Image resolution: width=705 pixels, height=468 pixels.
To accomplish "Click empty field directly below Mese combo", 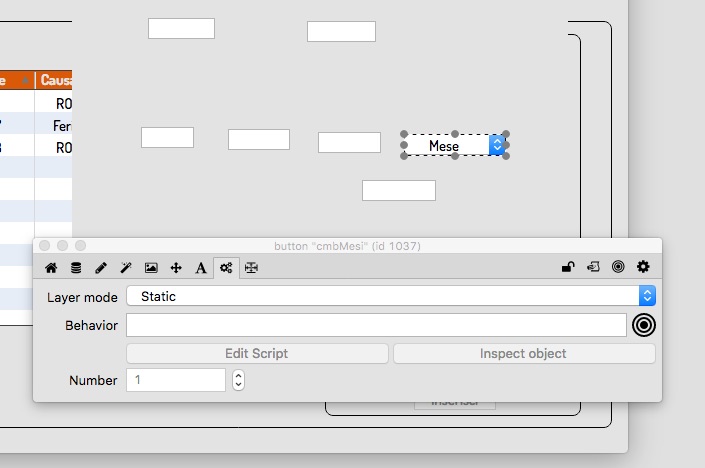I will 399,191.
